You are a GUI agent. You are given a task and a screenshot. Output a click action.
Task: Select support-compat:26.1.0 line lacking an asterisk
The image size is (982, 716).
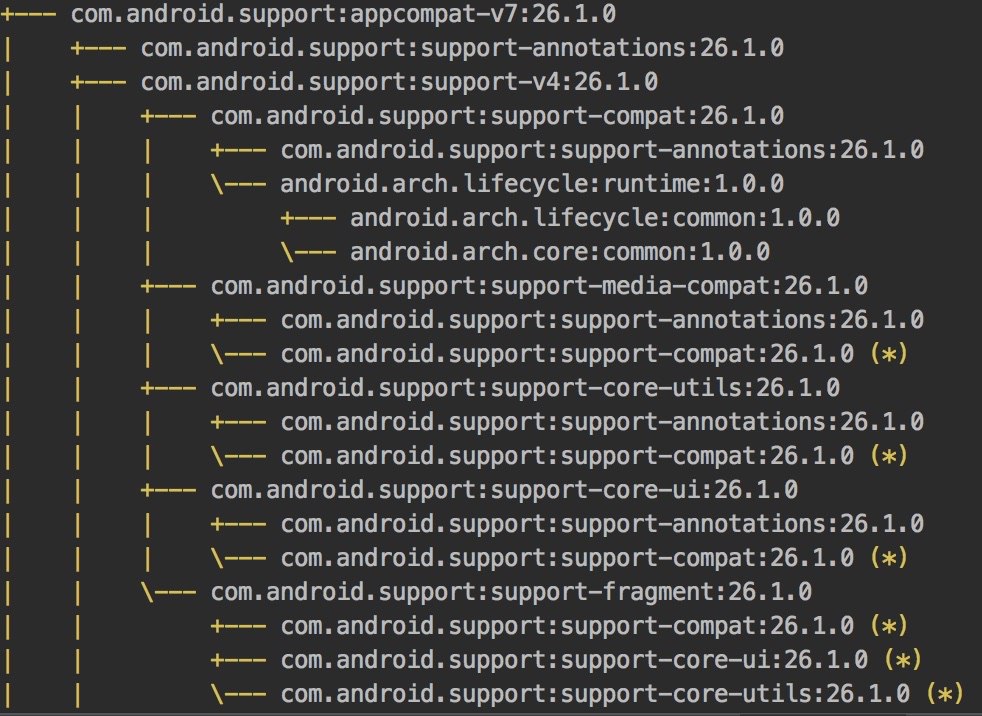[497, 116]
